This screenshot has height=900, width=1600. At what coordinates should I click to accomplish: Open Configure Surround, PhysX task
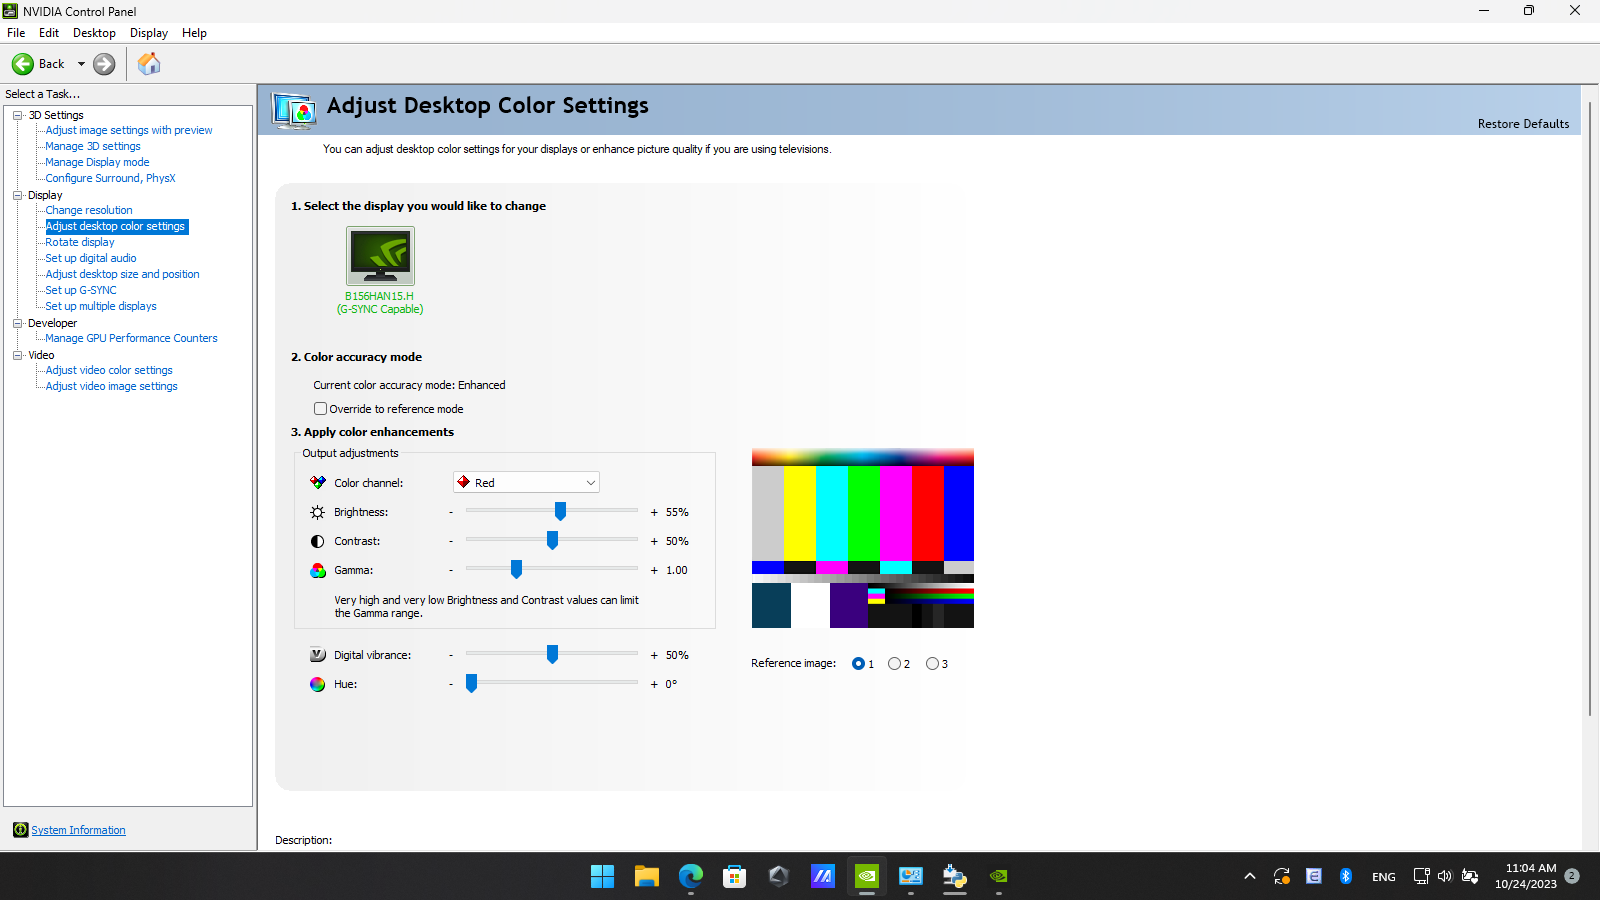(x=110, y=178)
